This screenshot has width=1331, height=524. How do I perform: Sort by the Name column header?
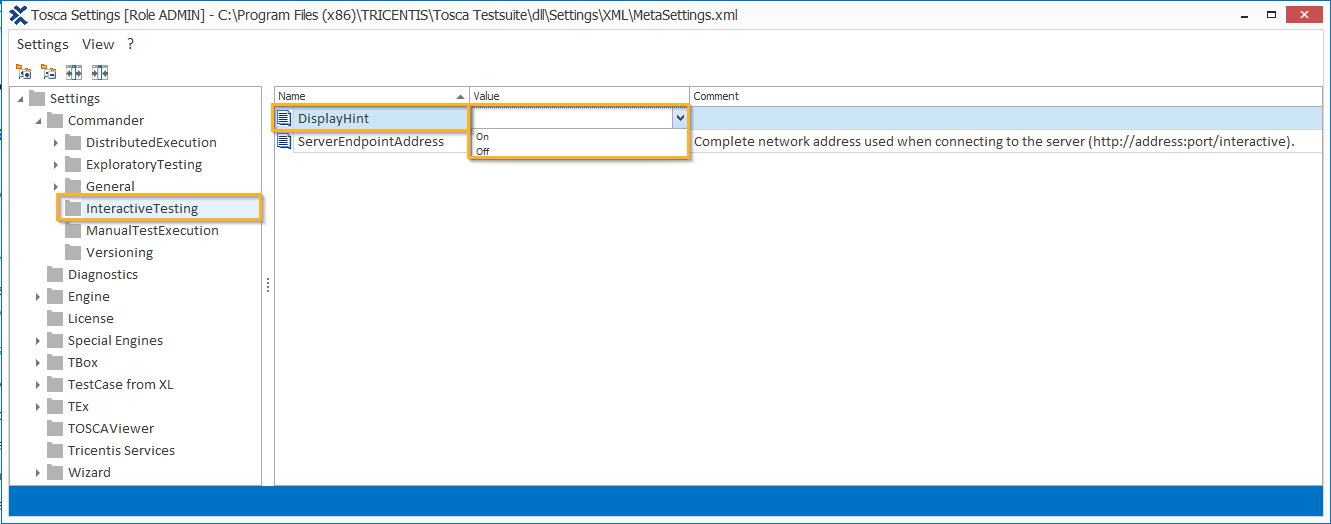coord(372,96)
